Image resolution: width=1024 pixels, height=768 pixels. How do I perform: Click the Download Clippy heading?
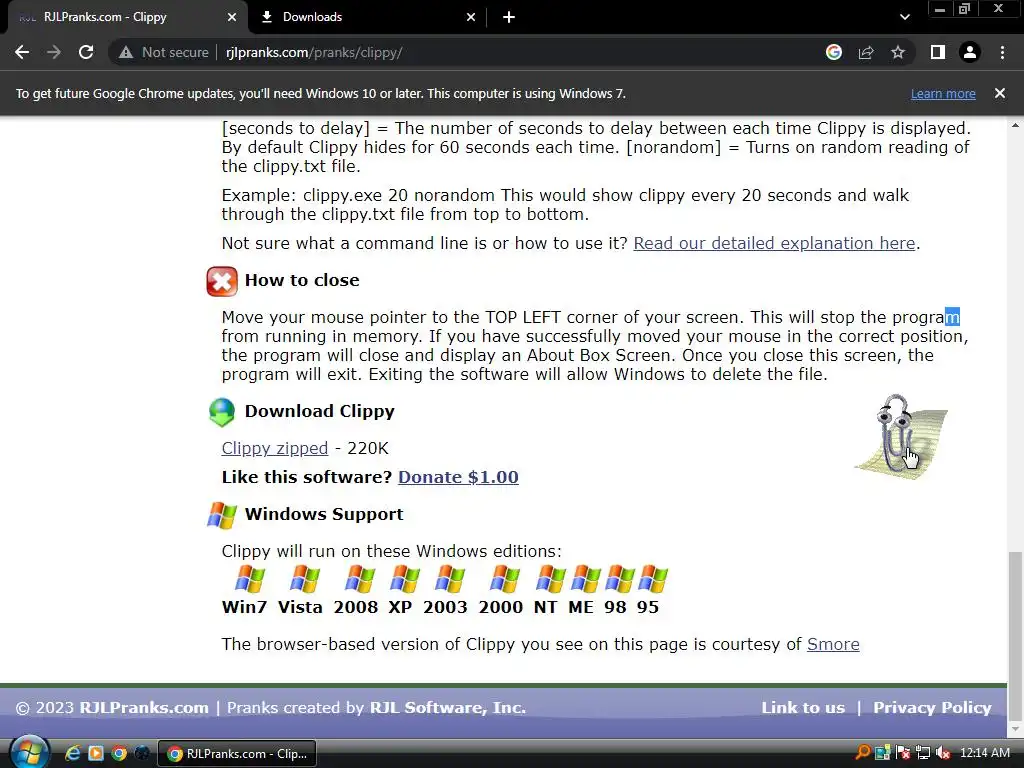[x=319, y=411]
